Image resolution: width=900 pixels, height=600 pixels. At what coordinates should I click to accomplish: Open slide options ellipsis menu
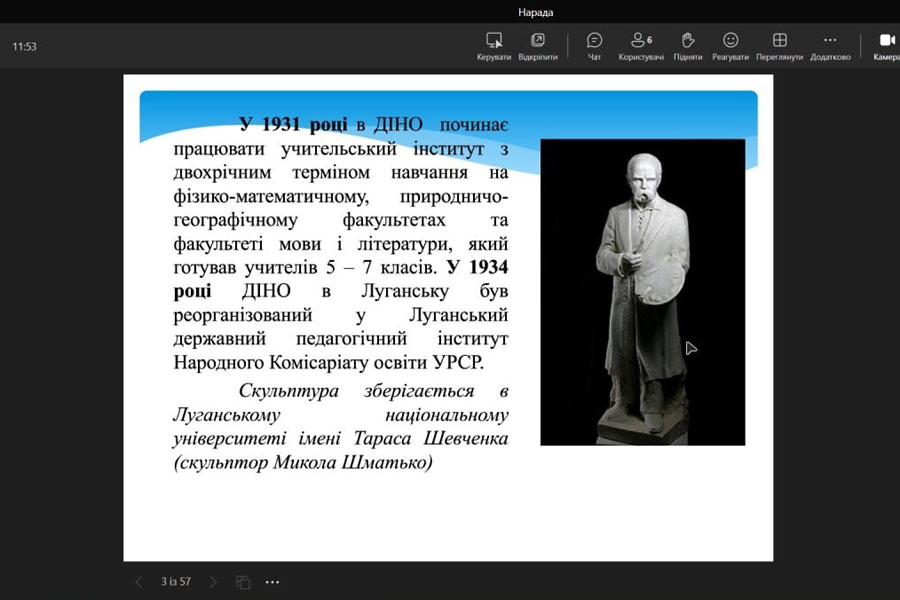(x=273, y=582)
